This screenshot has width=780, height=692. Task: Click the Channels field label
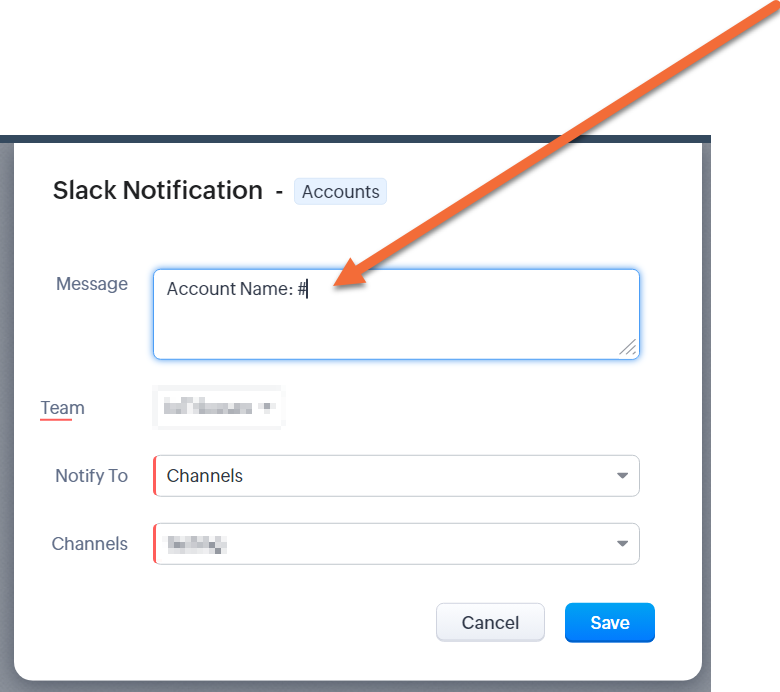[90, 544]
